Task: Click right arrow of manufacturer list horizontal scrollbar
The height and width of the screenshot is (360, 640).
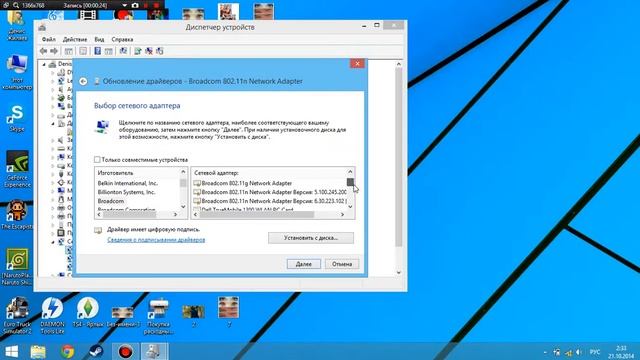Action: tap(176, 214)
